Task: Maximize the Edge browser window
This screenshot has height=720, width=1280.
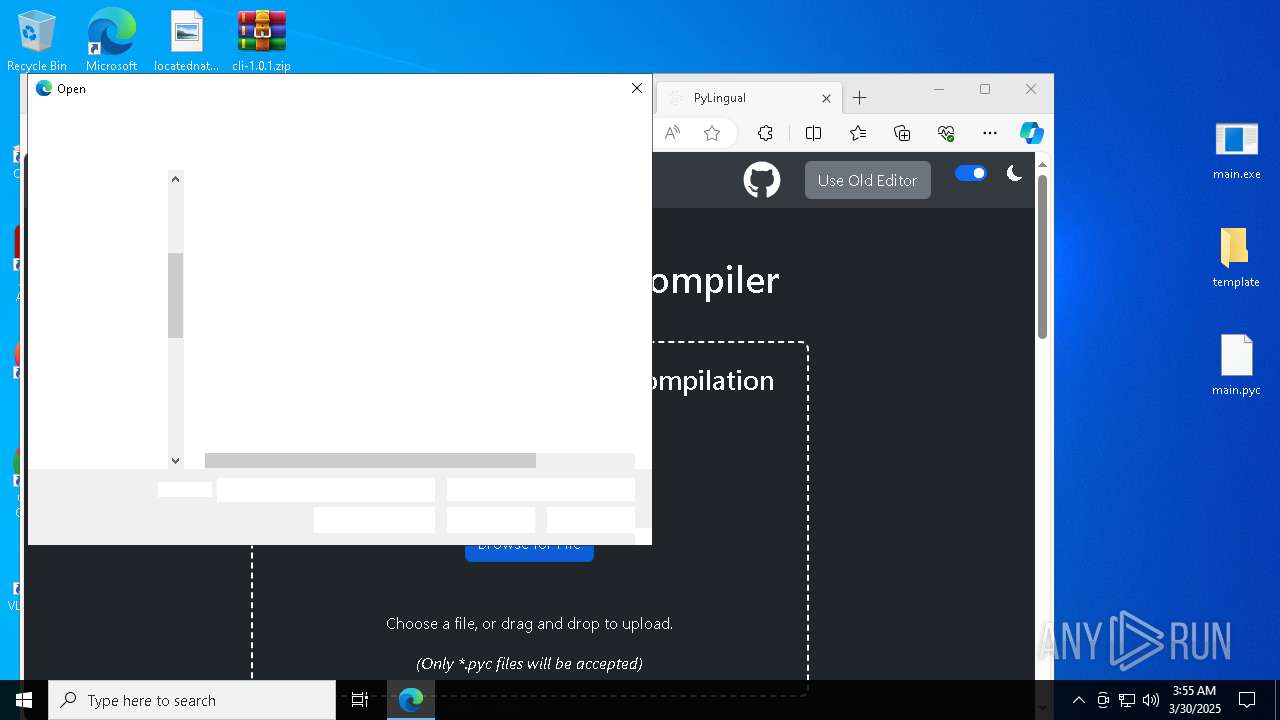Action: click(x=985, y=89)
